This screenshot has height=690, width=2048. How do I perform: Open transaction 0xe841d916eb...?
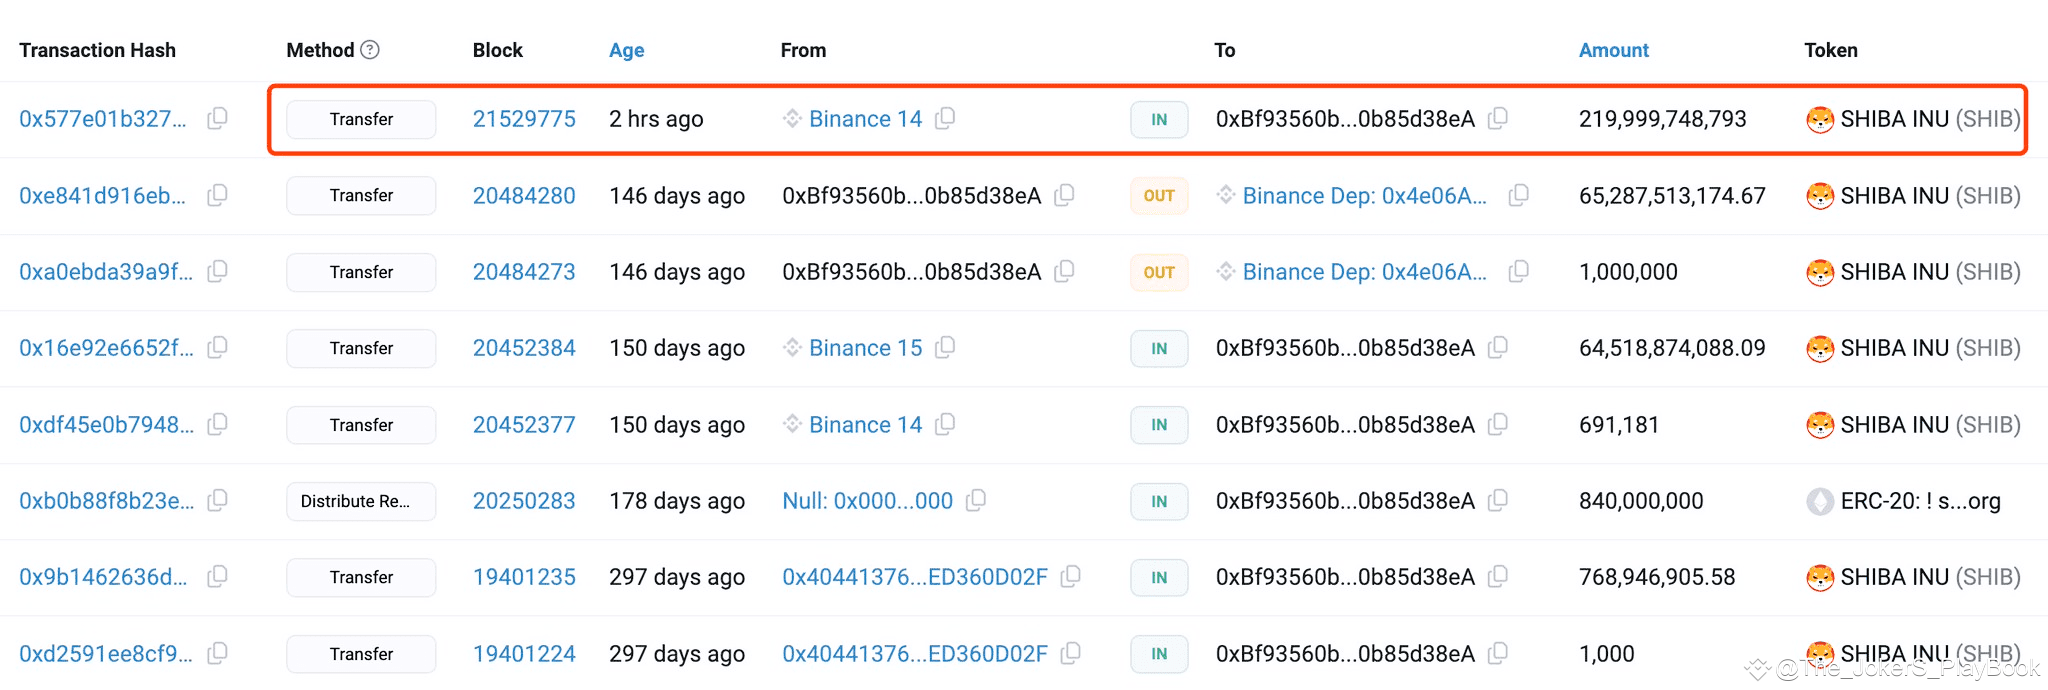[x=103, y=195]
